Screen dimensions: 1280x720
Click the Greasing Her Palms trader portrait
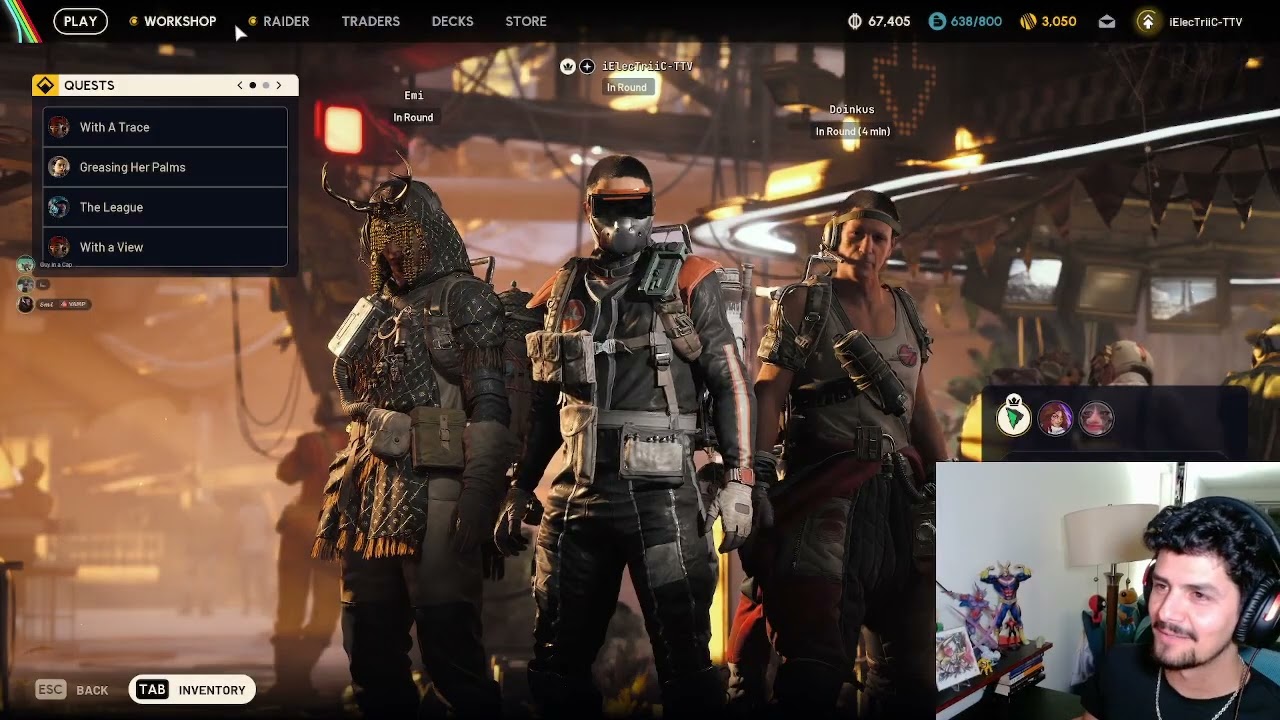59,167
